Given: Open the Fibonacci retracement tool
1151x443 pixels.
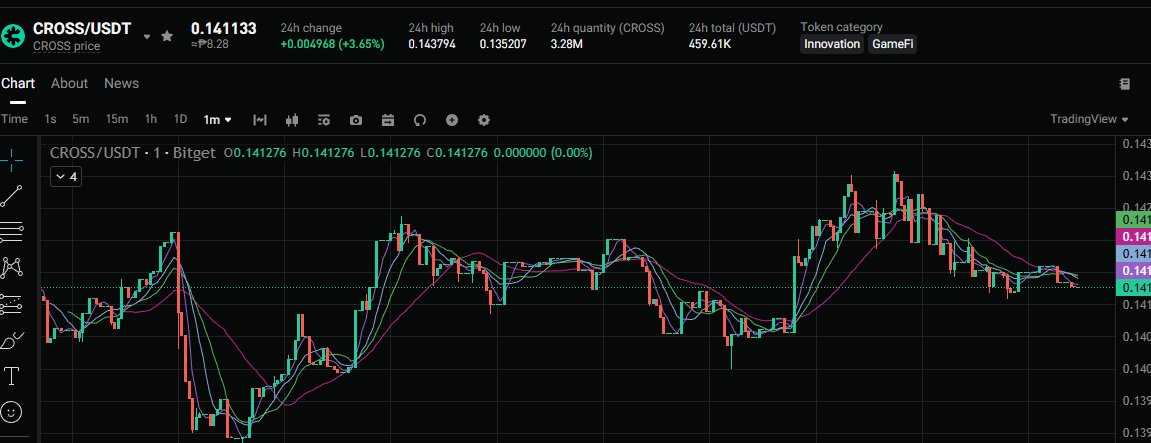Looking at the screenshot, I should point(12,231).
